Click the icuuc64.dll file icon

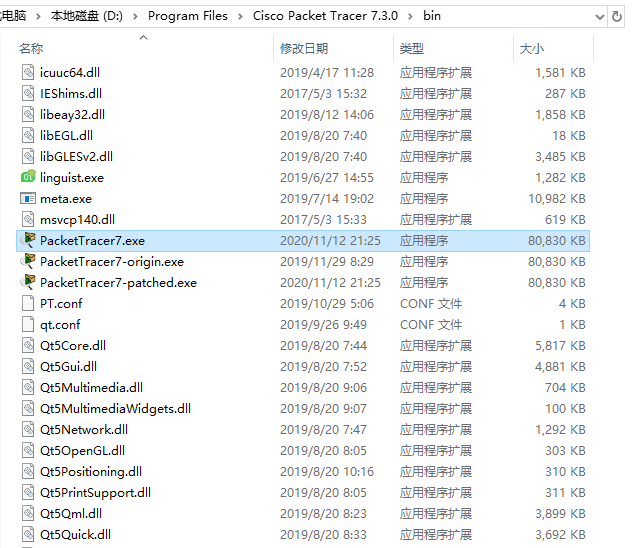click(x=28, y=73)
